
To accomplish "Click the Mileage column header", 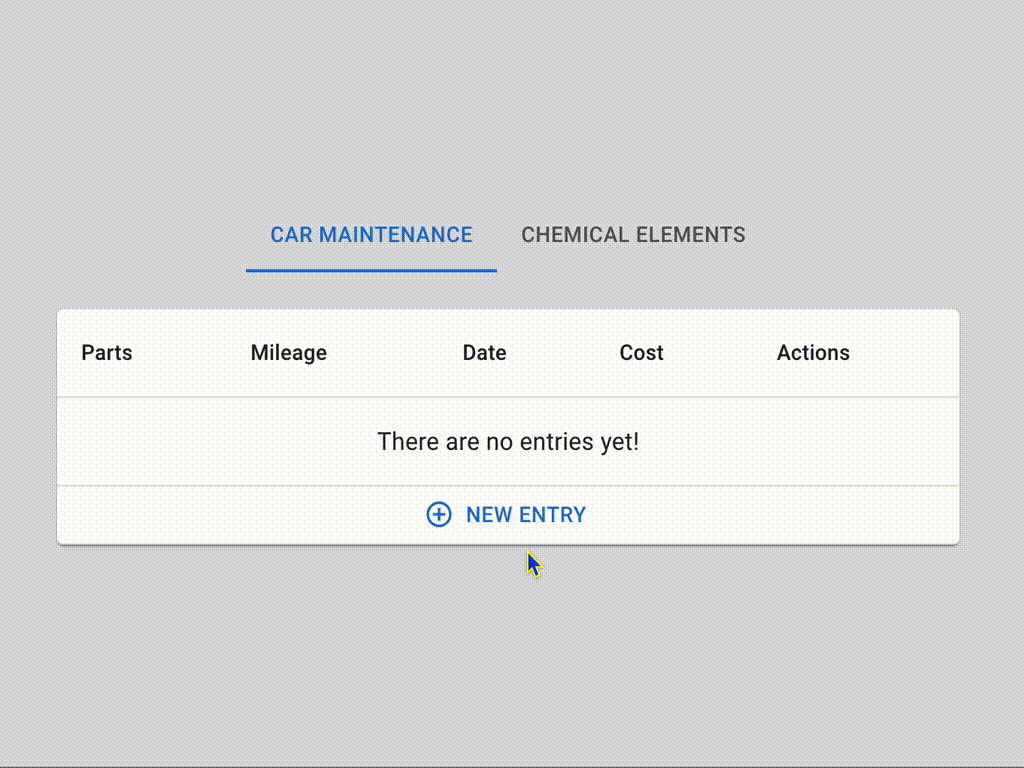I will coord(289,353).
